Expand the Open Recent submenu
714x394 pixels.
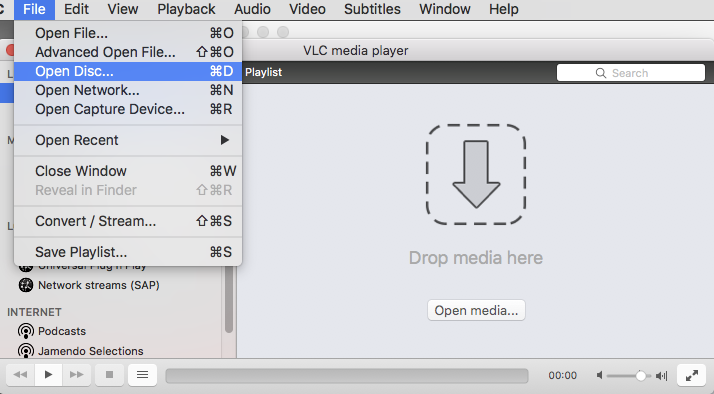(x=128, y=140)
